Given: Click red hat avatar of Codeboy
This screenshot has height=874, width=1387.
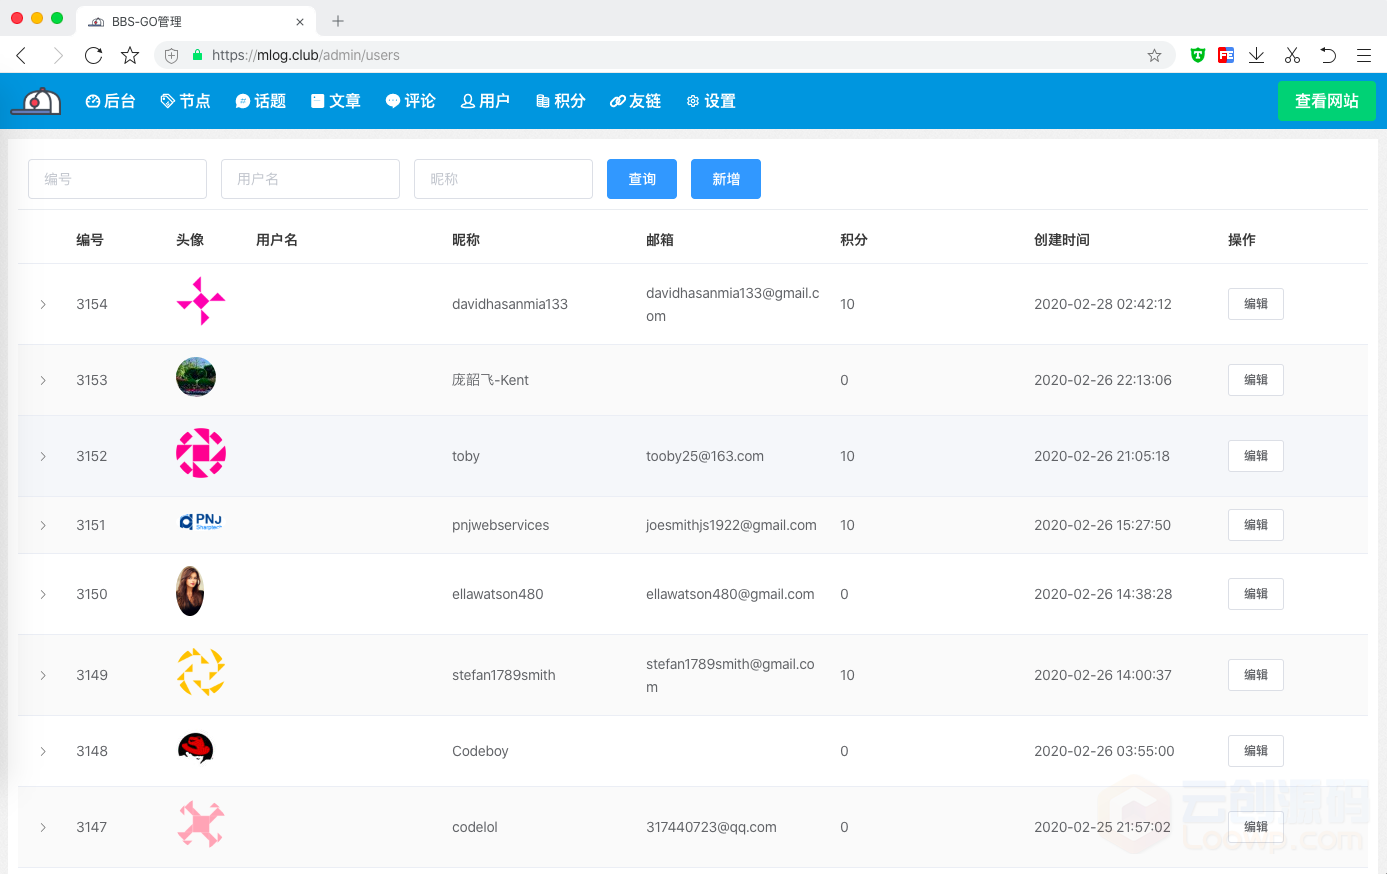Looking at the screenshot, I should pos(196,748).
